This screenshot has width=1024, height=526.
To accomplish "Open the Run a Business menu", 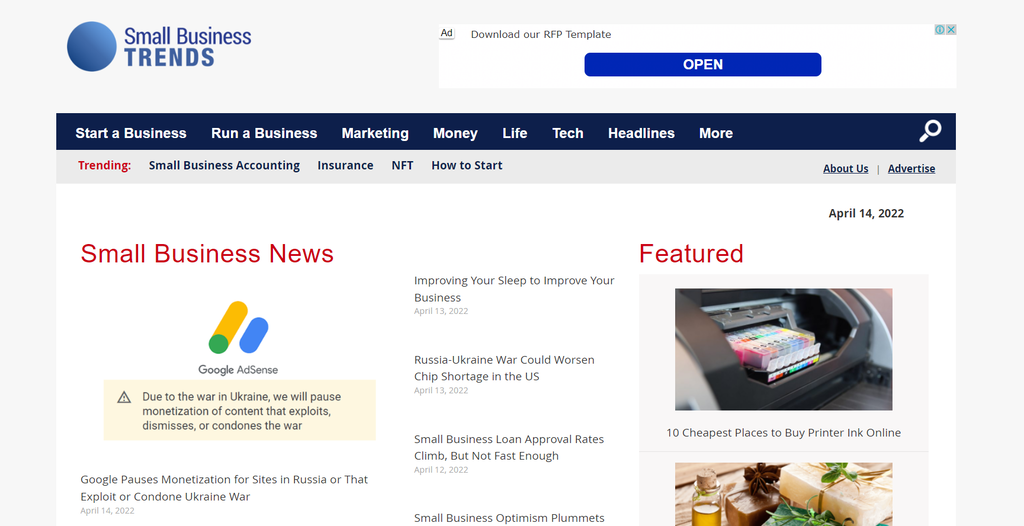I will [x=264, y=133].
